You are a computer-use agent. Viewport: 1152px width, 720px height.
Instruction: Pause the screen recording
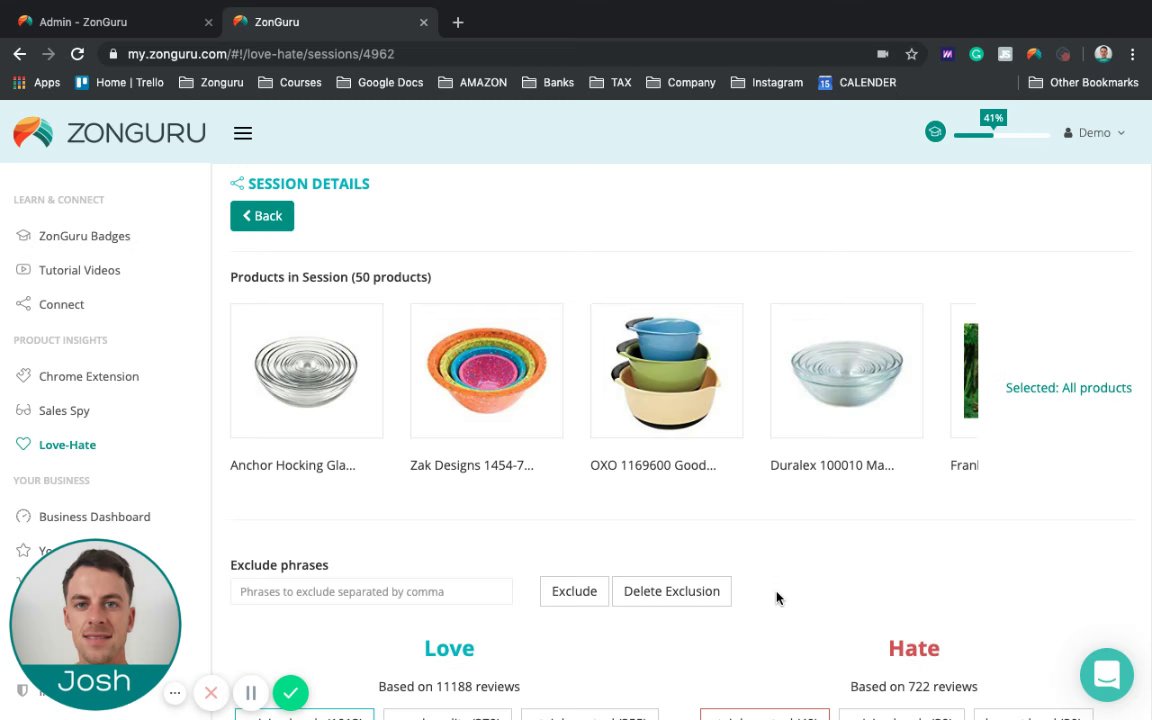pos(251,693)
